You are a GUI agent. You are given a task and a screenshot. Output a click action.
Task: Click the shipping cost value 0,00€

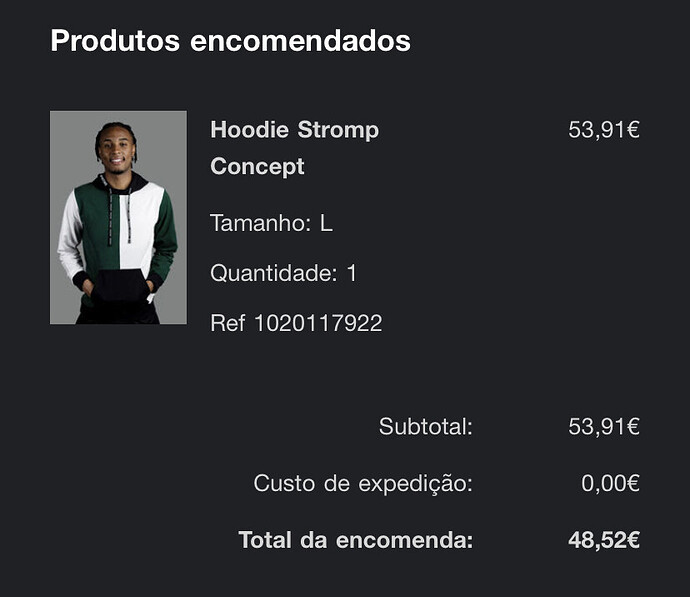(610, 483)
